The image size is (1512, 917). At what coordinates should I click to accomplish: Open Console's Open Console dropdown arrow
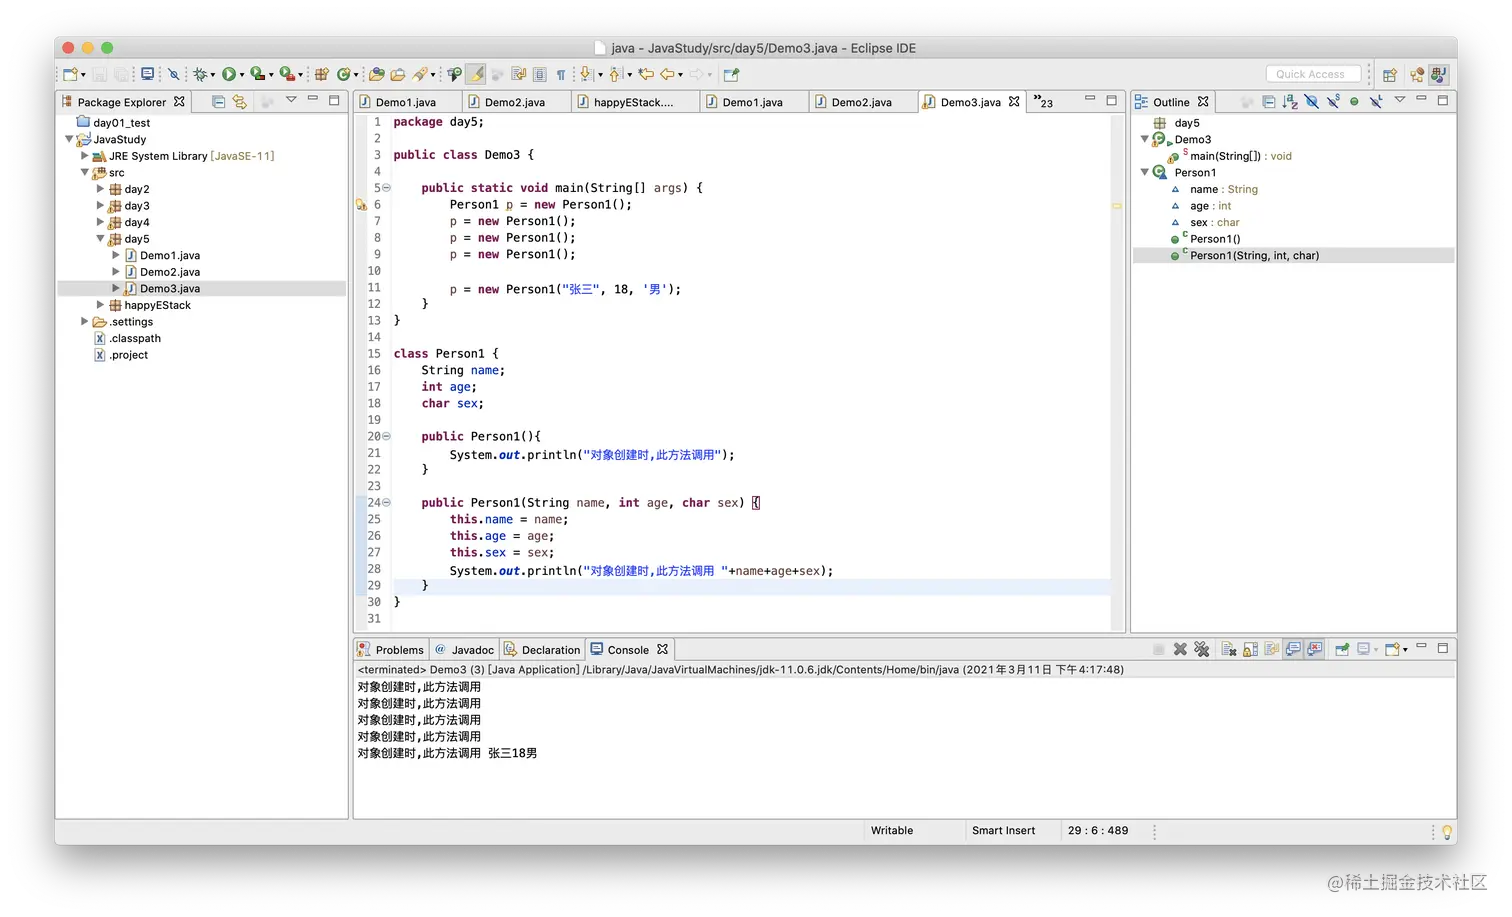(x=1405, y=650)
